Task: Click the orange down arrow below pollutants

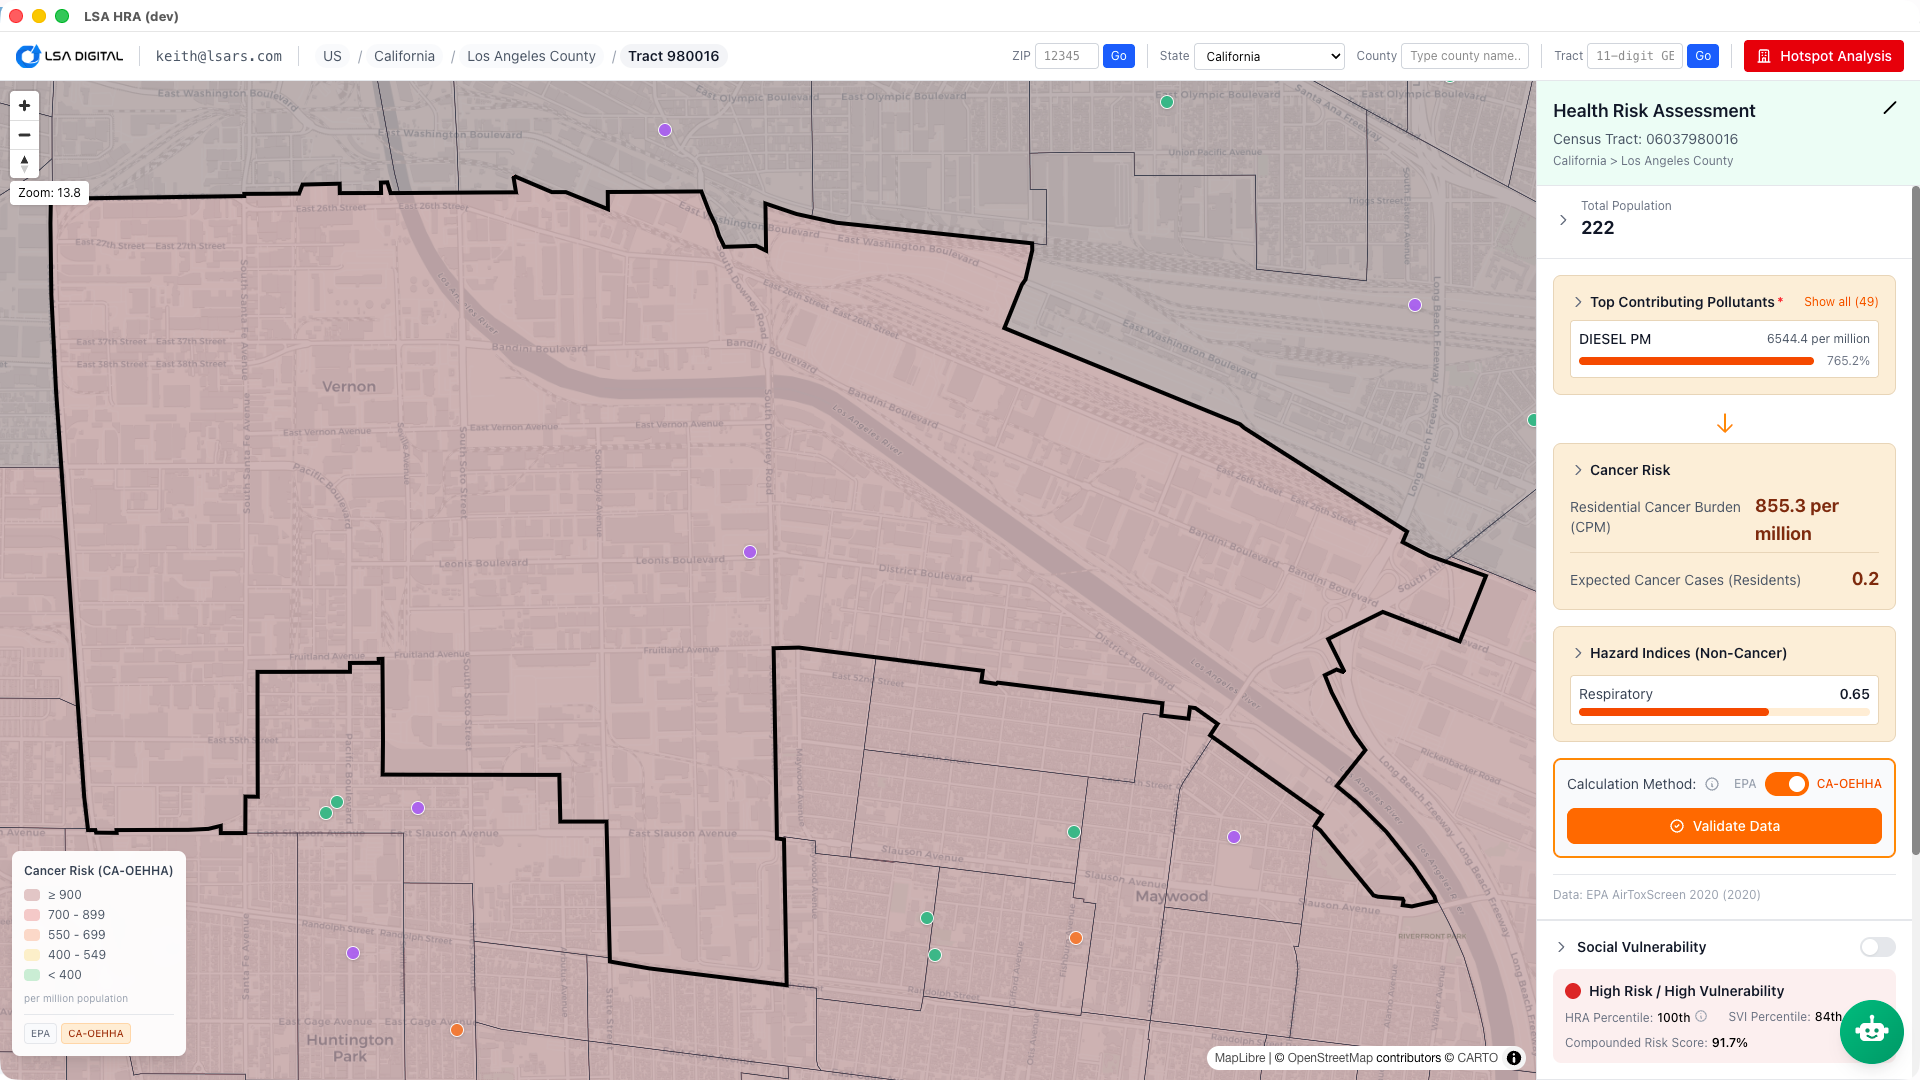Action: (x=1725, y=424)
